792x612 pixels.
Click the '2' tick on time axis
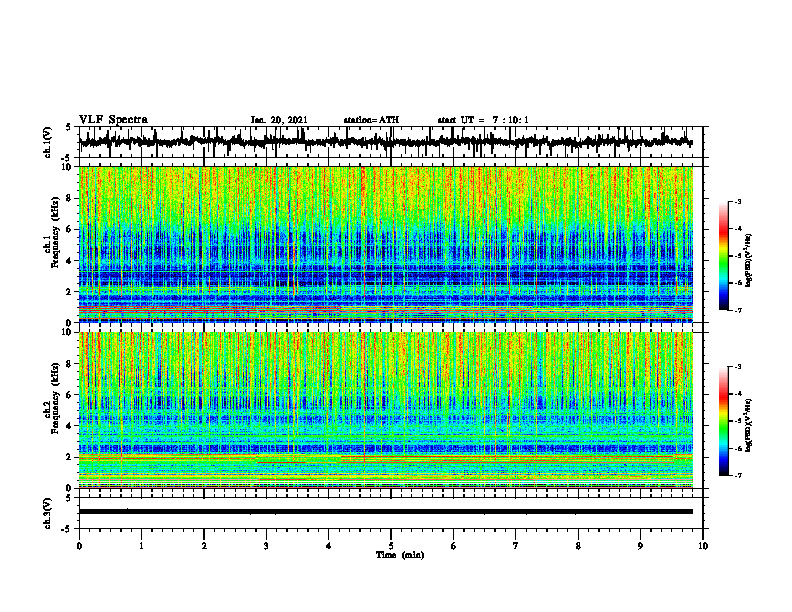point(204,546)
